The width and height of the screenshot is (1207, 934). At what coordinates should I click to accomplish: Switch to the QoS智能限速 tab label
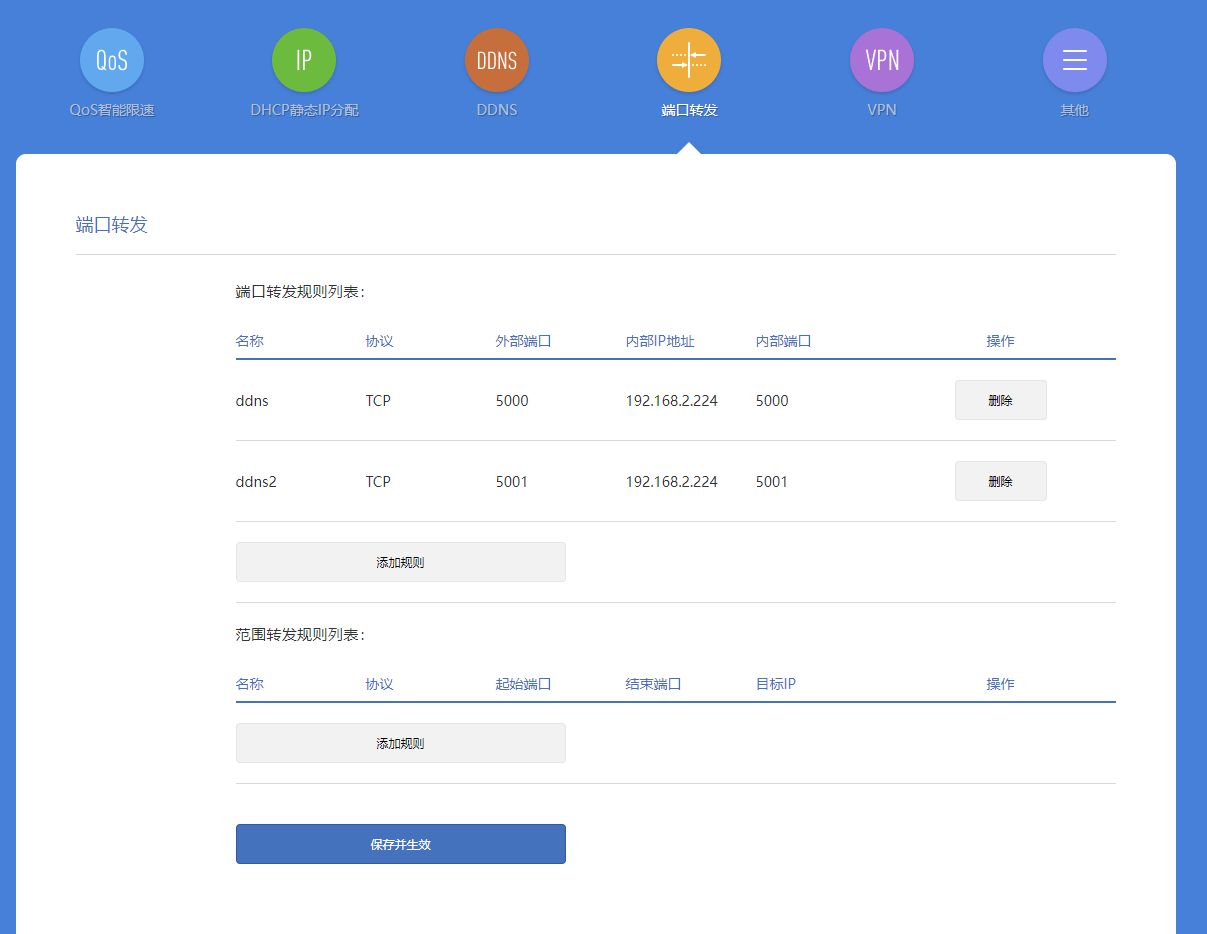tap(112, 110)
